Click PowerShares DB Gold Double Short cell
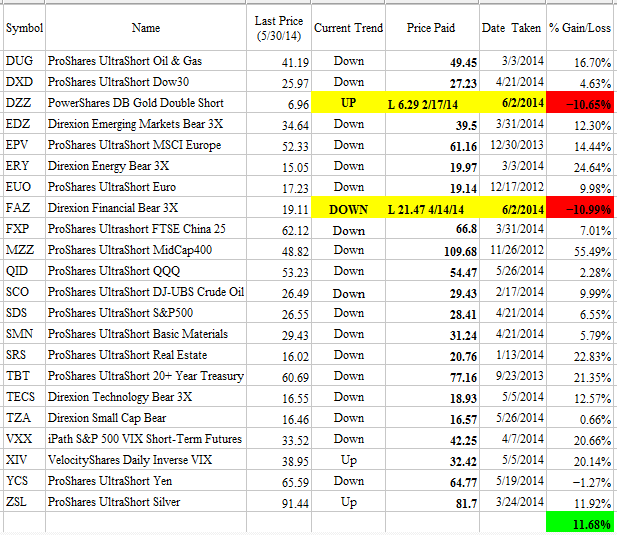The width and height of the screenshot is (617, 535). point(146,103)
